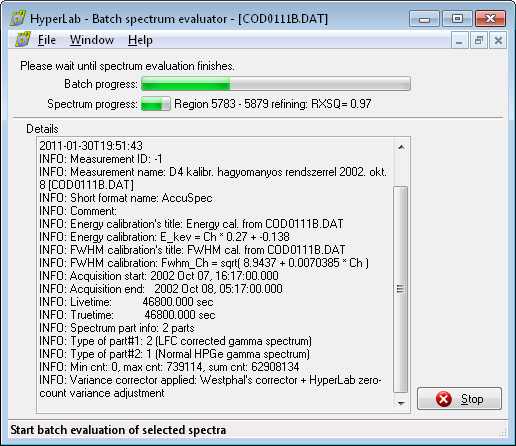Click the HyperLab icon in title bar
The height and width of the screenshot is (446, 516).
point(18,18)
